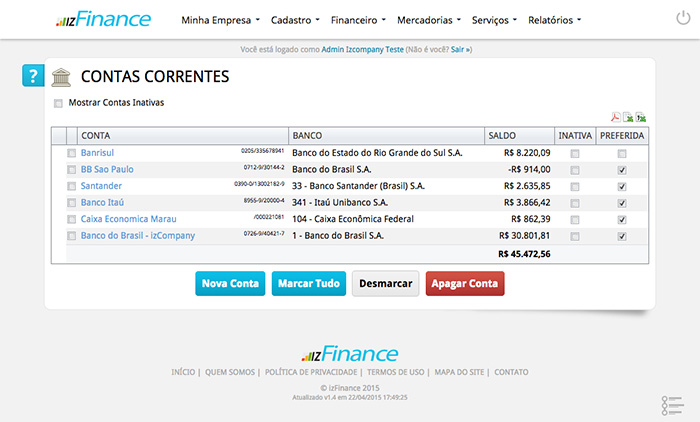This screenshot has width=700, height=422.
Task: Open the CONTATO footer link
Action: [x=511, y=372]
